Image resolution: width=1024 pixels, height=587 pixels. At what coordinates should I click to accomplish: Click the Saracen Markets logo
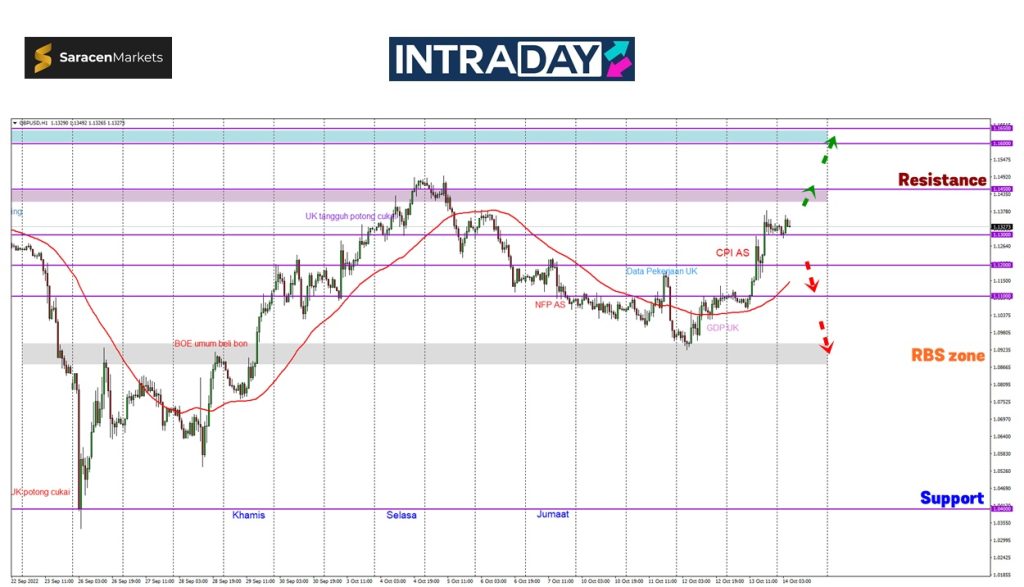pyautogui.click(x=98, y=58)
